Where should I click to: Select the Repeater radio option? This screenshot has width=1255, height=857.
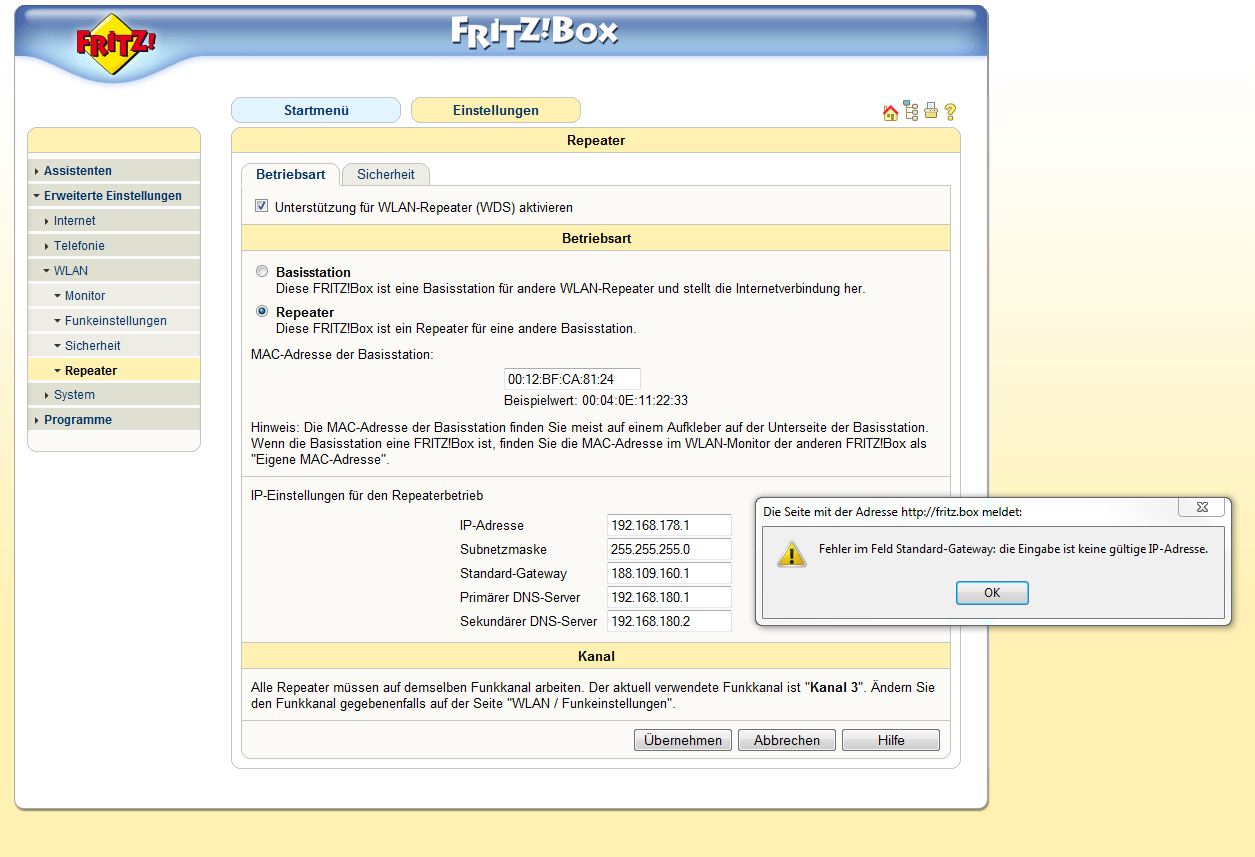[262, 311]
